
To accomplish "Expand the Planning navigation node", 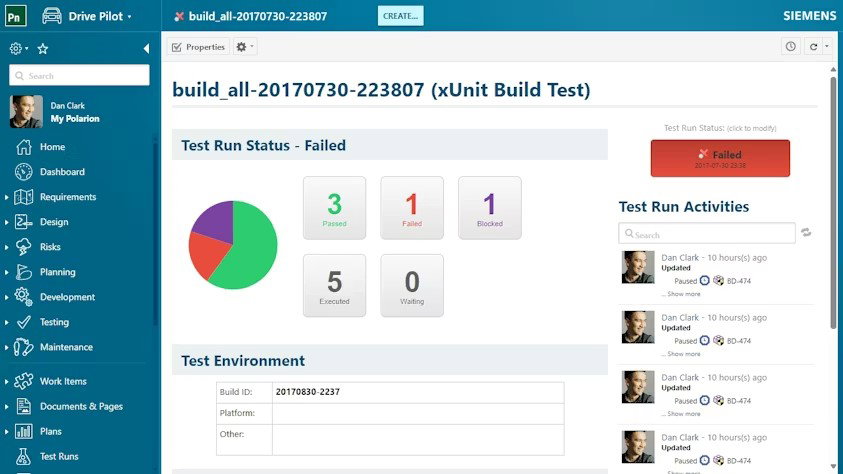I will (x=6, y=272).
